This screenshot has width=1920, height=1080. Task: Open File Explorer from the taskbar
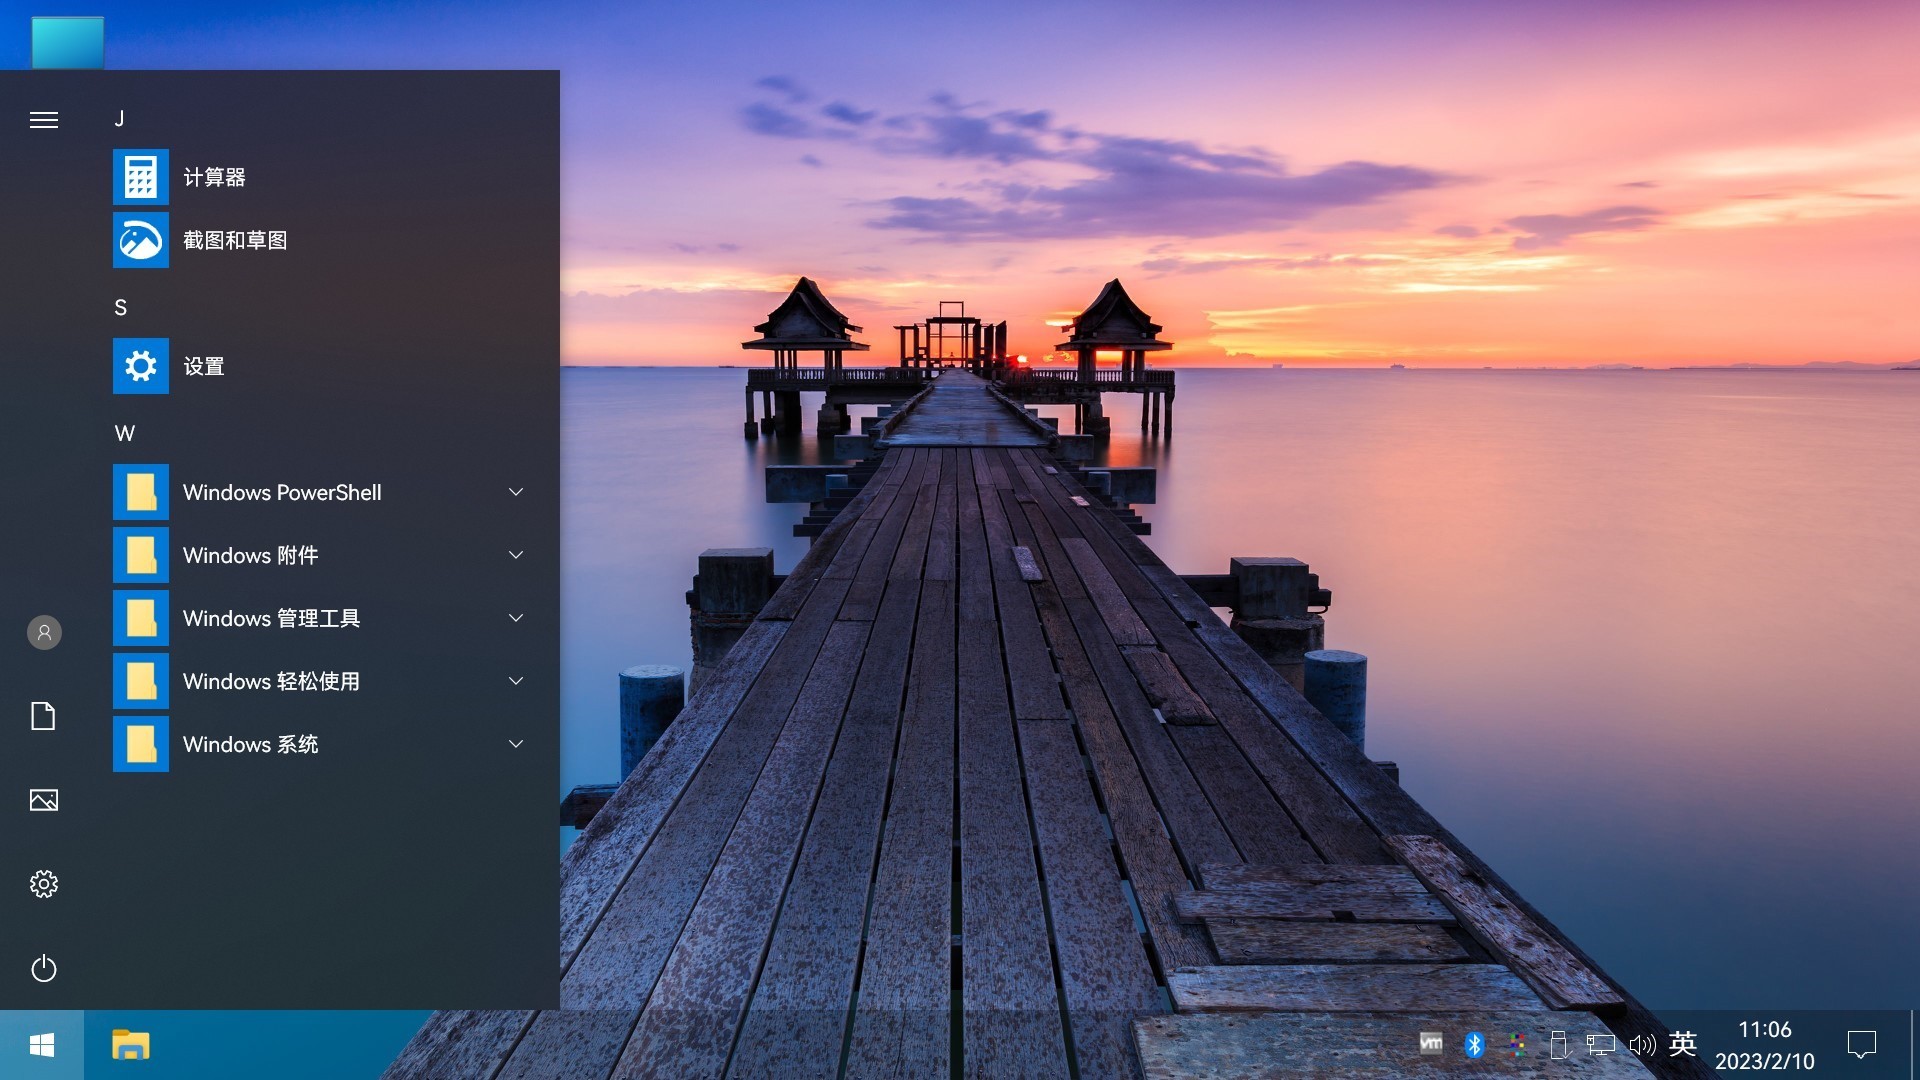coord(130,1045)
